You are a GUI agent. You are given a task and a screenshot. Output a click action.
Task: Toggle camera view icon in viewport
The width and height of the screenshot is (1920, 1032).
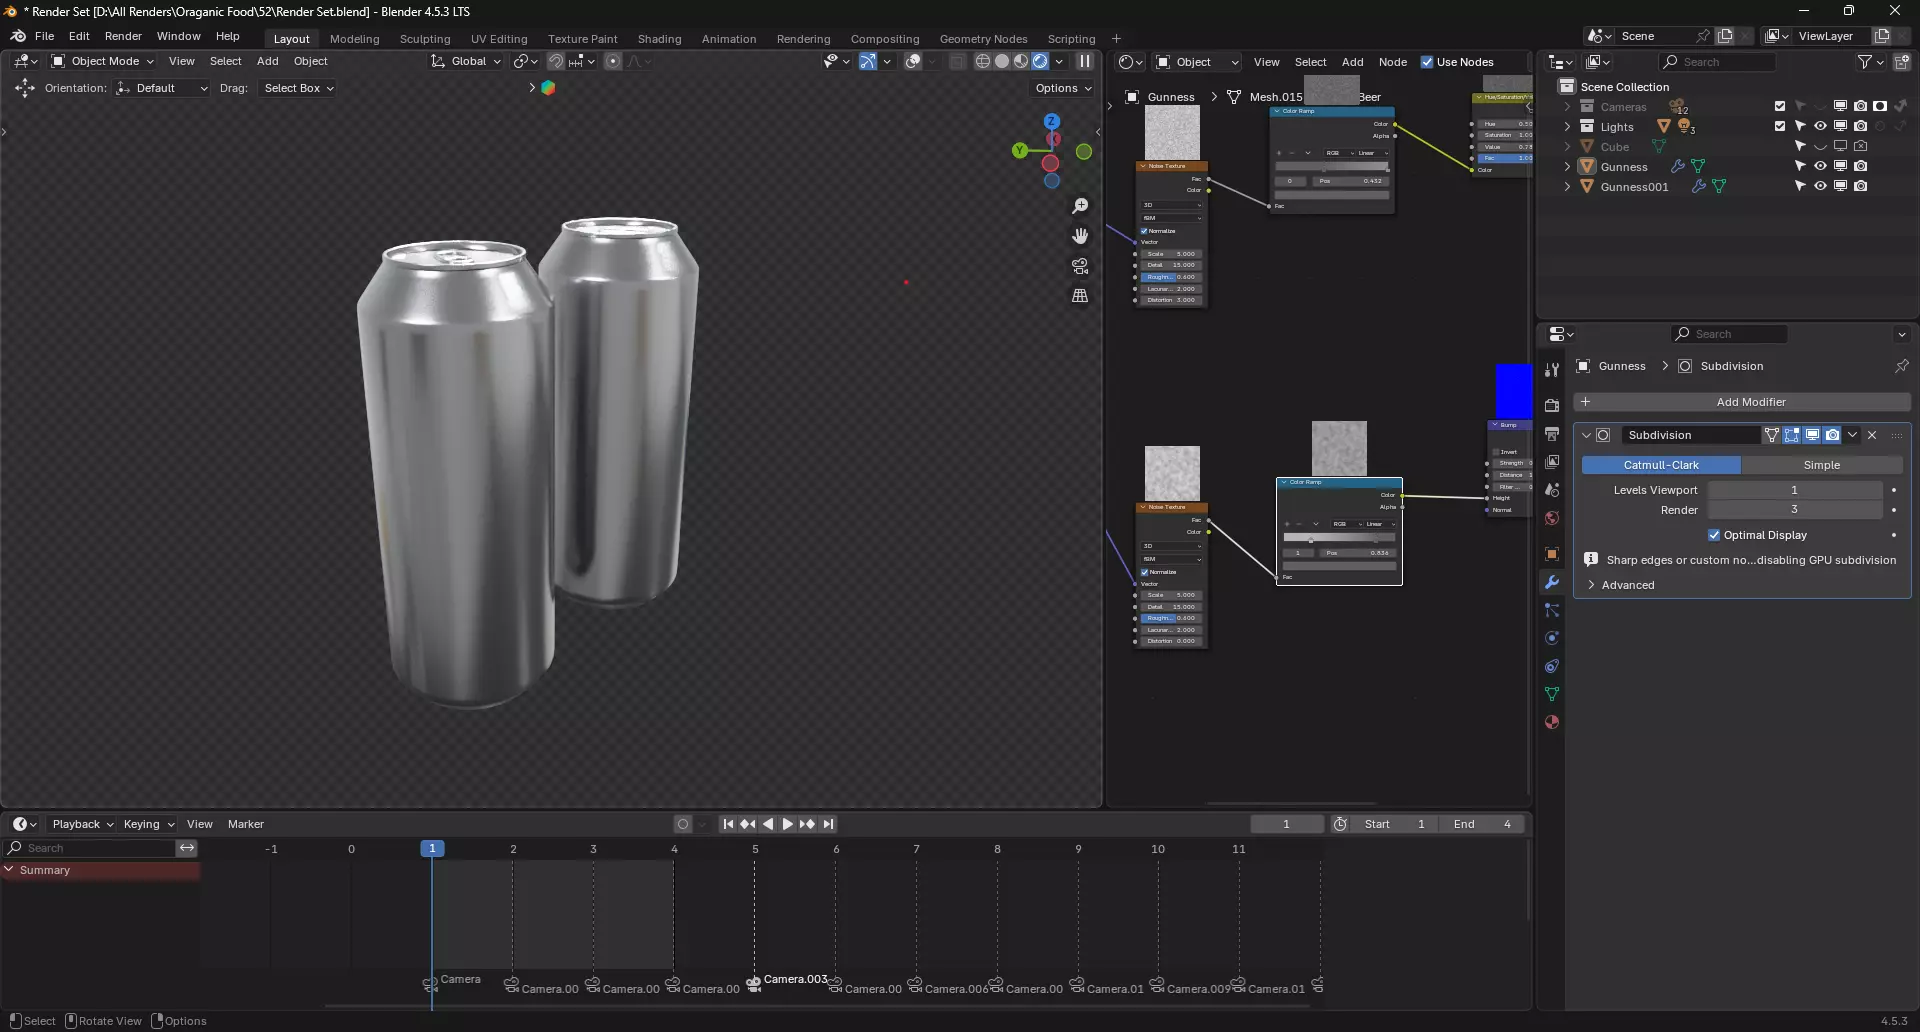pyautogui.click(x=1080, y=266)
